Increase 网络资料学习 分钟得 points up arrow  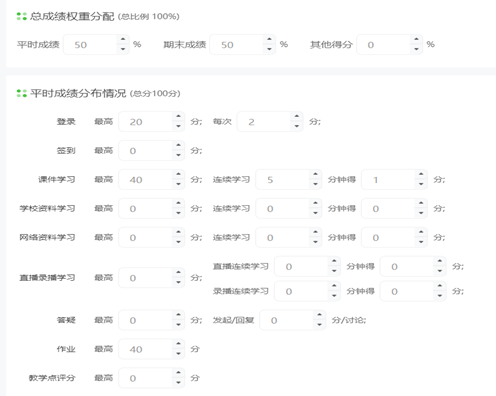pyautogui.click(x=421, y=233)
